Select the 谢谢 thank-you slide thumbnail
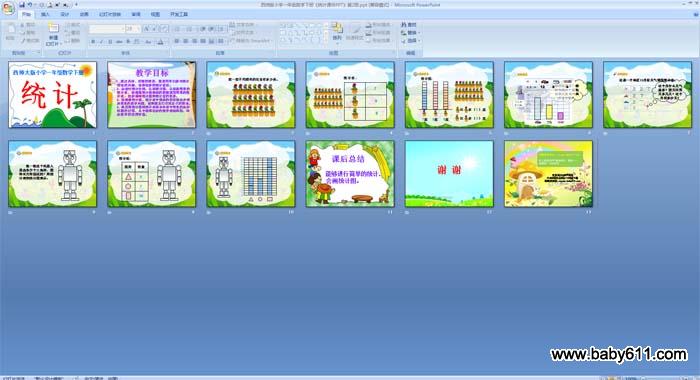700x380 pixels. click(449, 174)
